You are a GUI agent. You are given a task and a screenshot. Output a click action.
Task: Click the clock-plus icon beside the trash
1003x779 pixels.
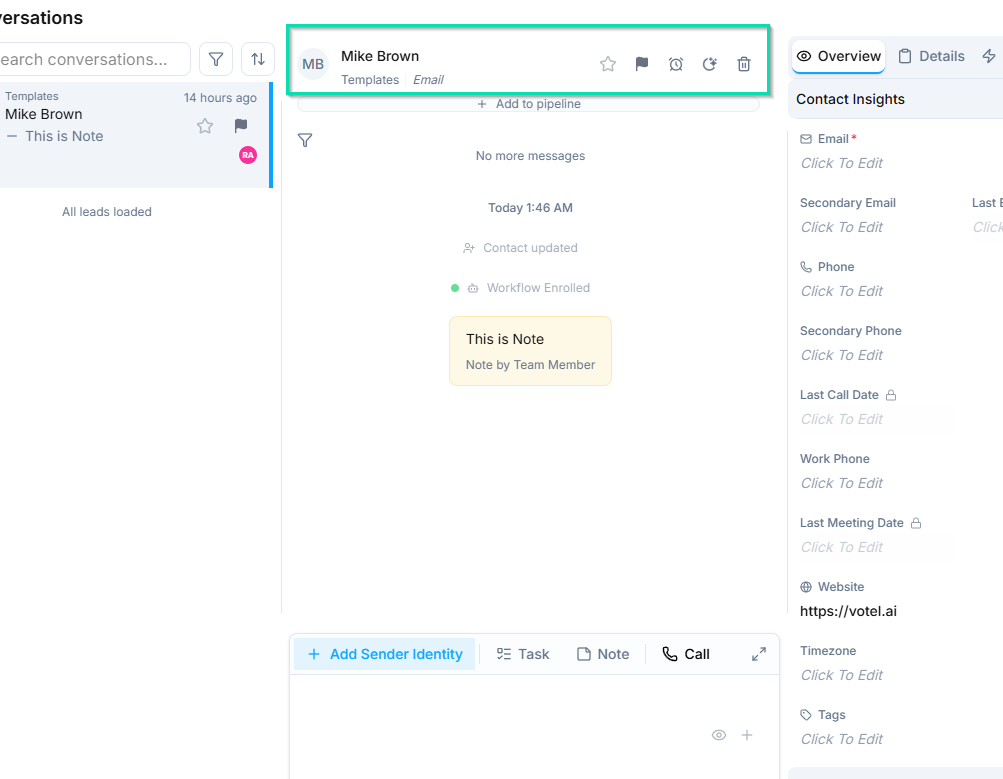coord(710,64)
